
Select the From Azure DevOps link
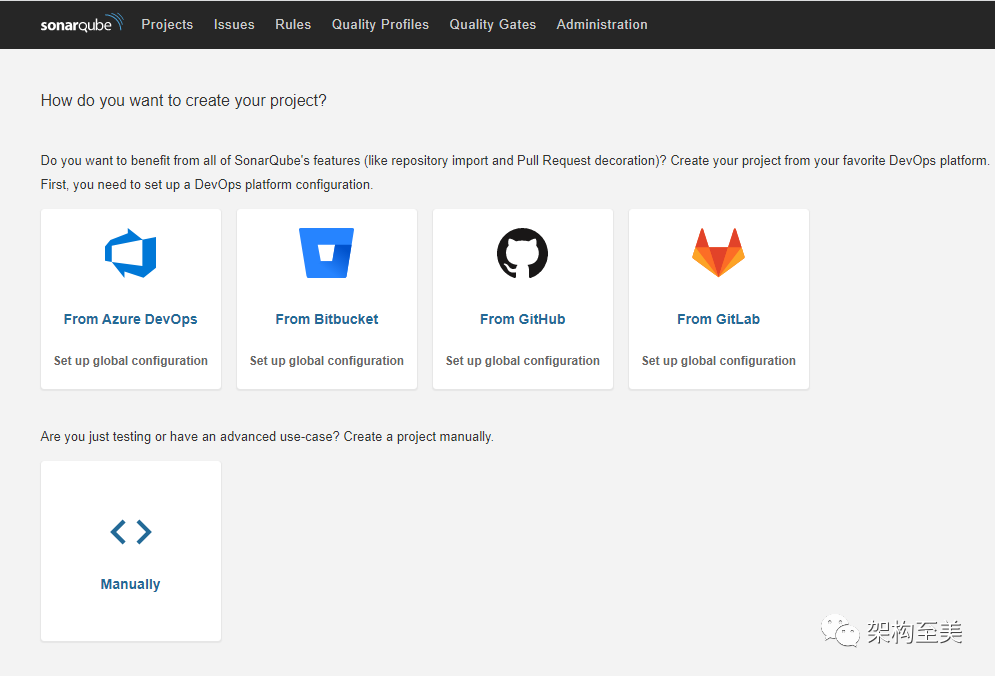click(131, 319)
